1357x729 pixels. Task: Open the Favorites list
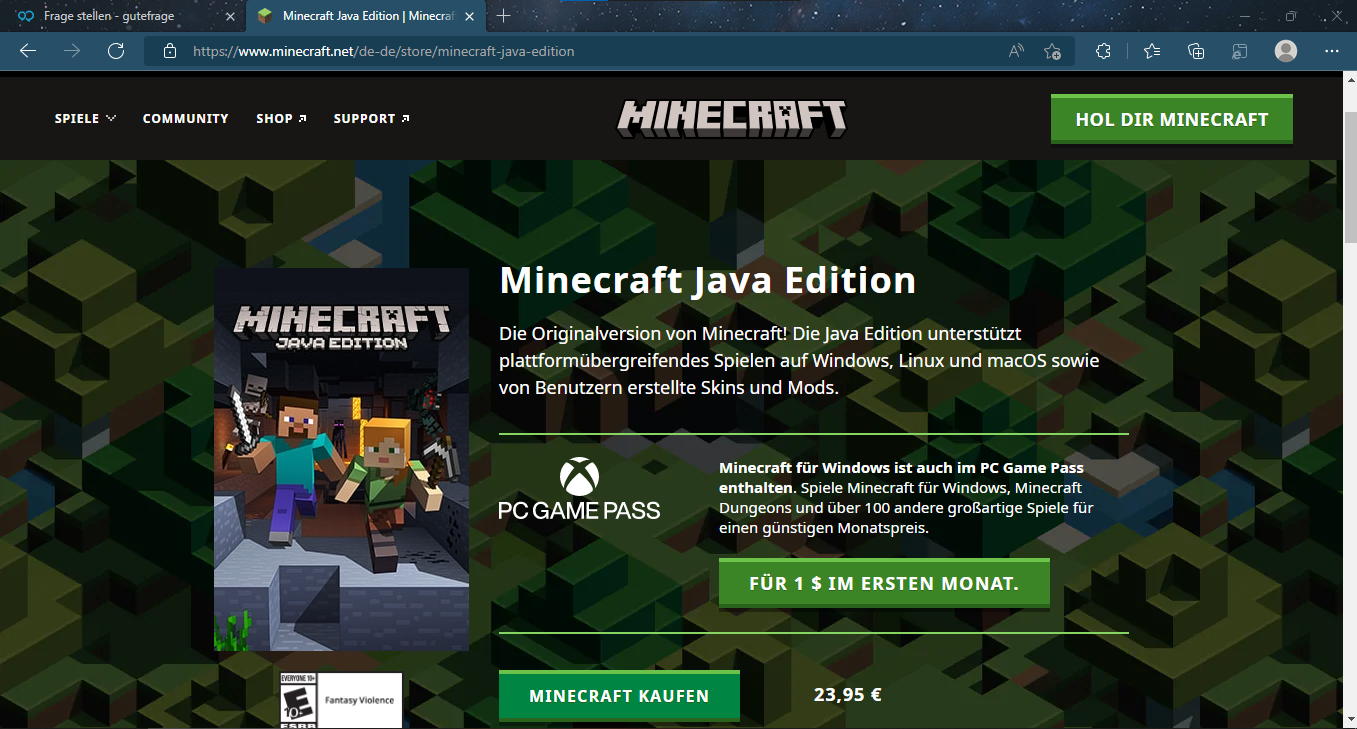1152,51
